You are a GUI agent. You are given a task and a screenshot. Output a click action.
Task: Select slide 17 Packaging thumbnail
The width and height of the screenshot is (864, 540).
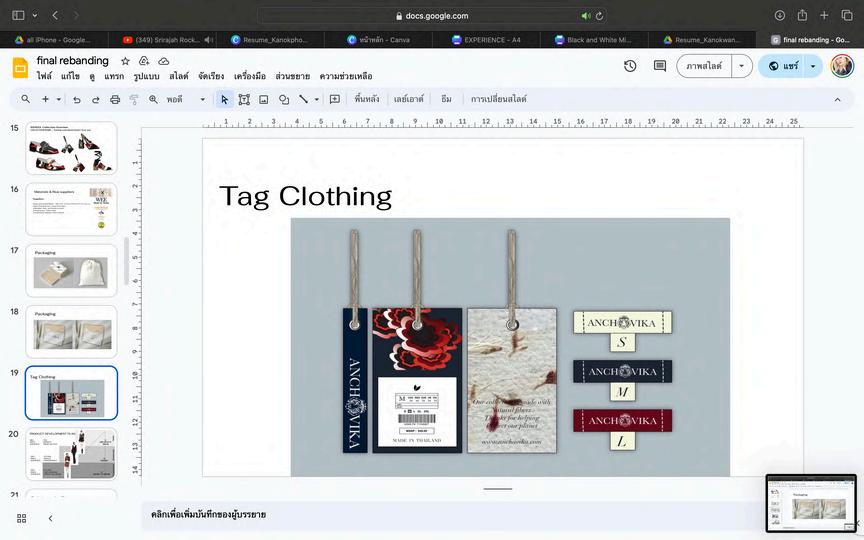71,270
